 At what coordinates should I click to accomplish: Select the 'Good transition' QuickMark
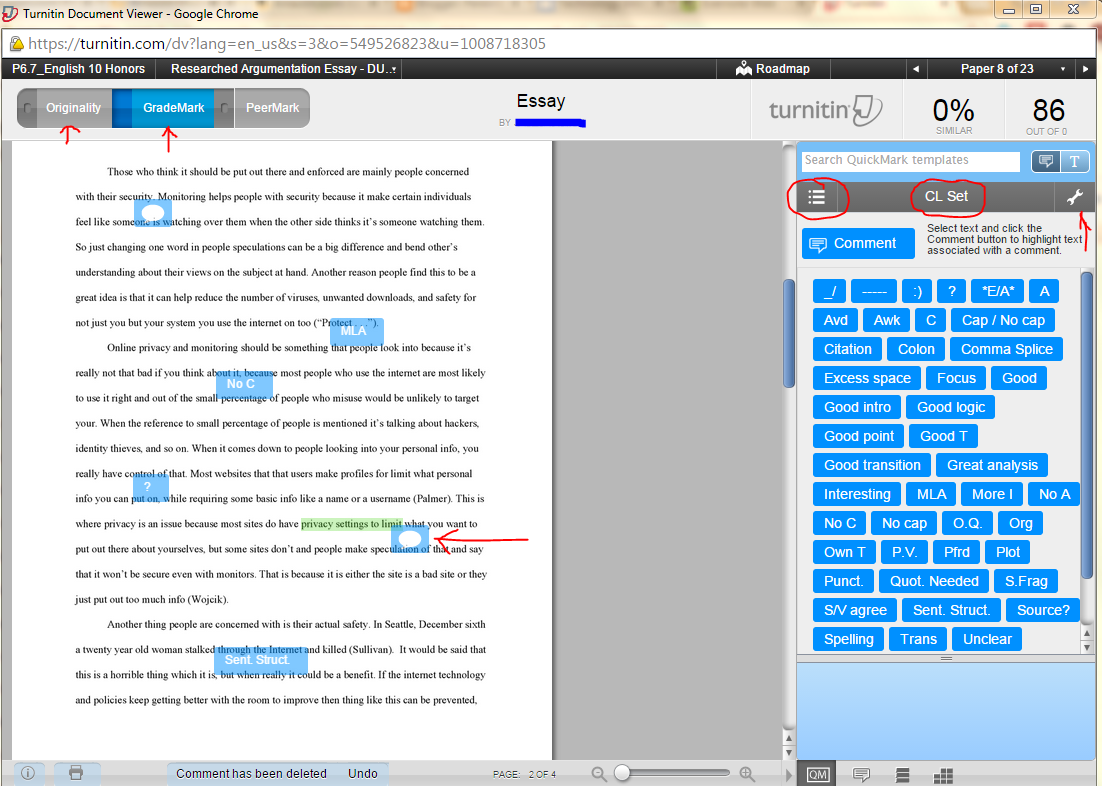pos(871,465)
